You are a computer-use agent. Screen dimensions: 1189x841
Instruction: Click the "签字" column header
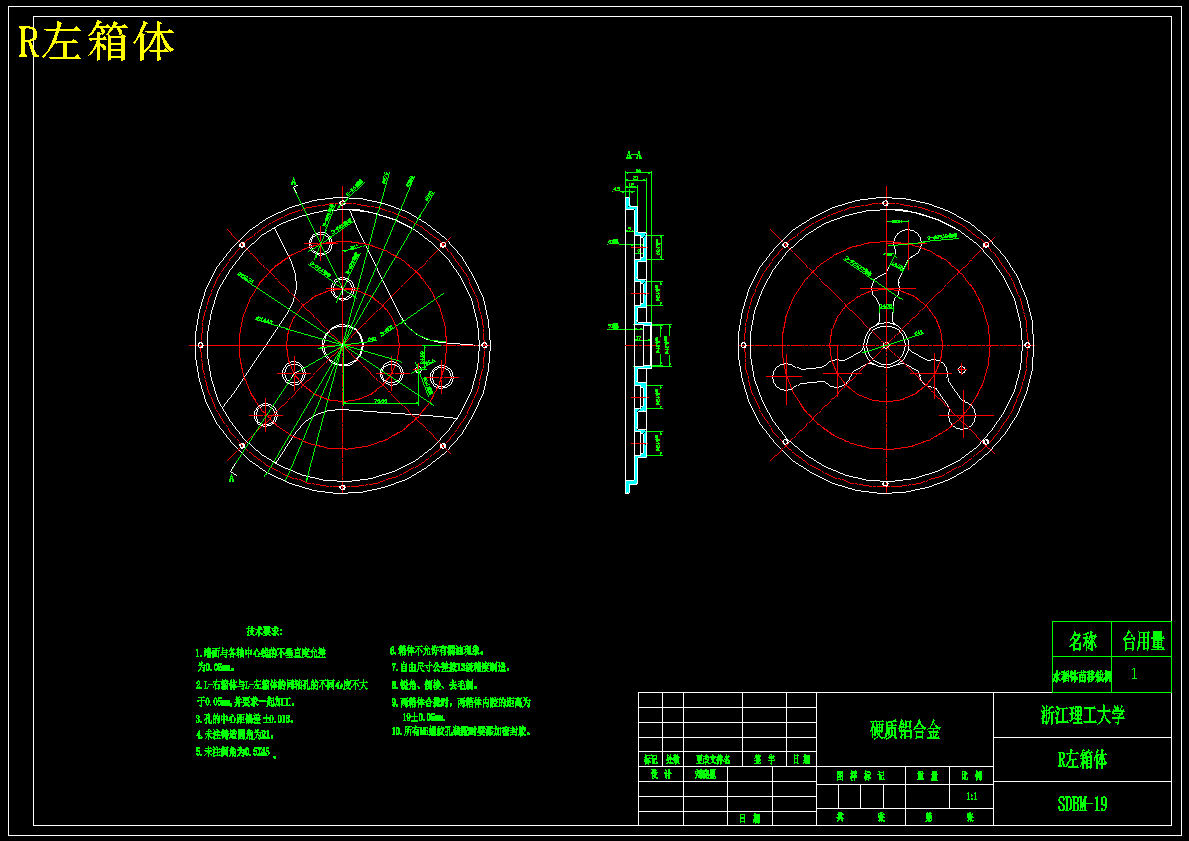[x=764, y=759]
